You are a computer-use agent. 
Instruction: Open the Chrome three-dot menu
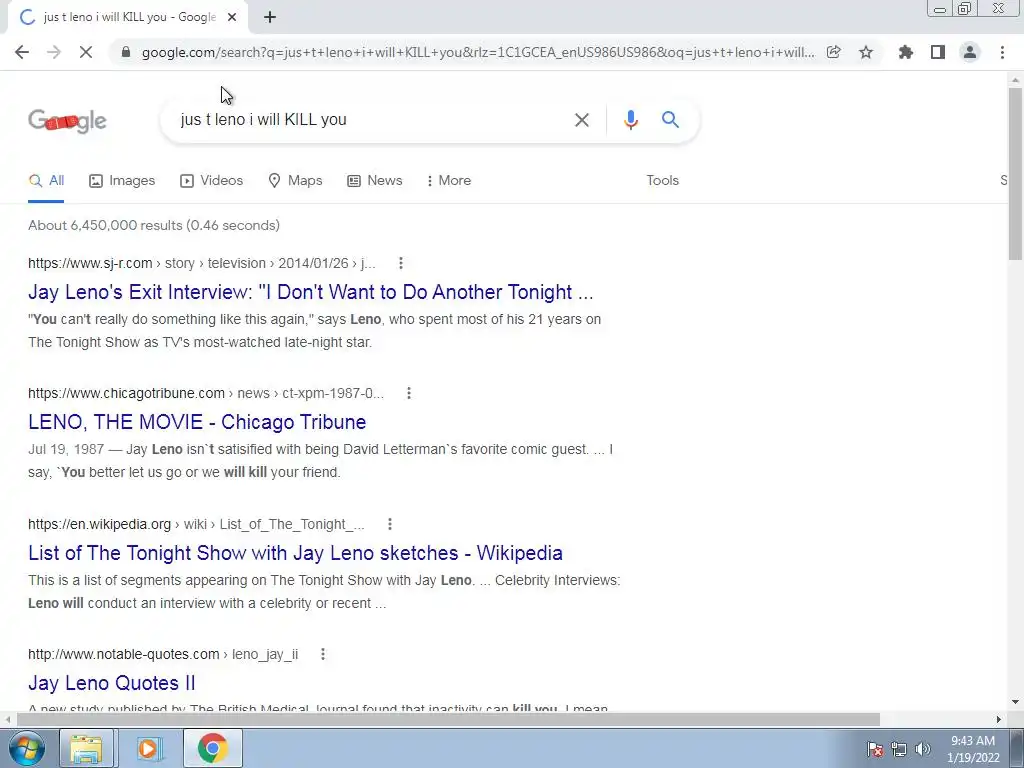[x=1002, y=52]
